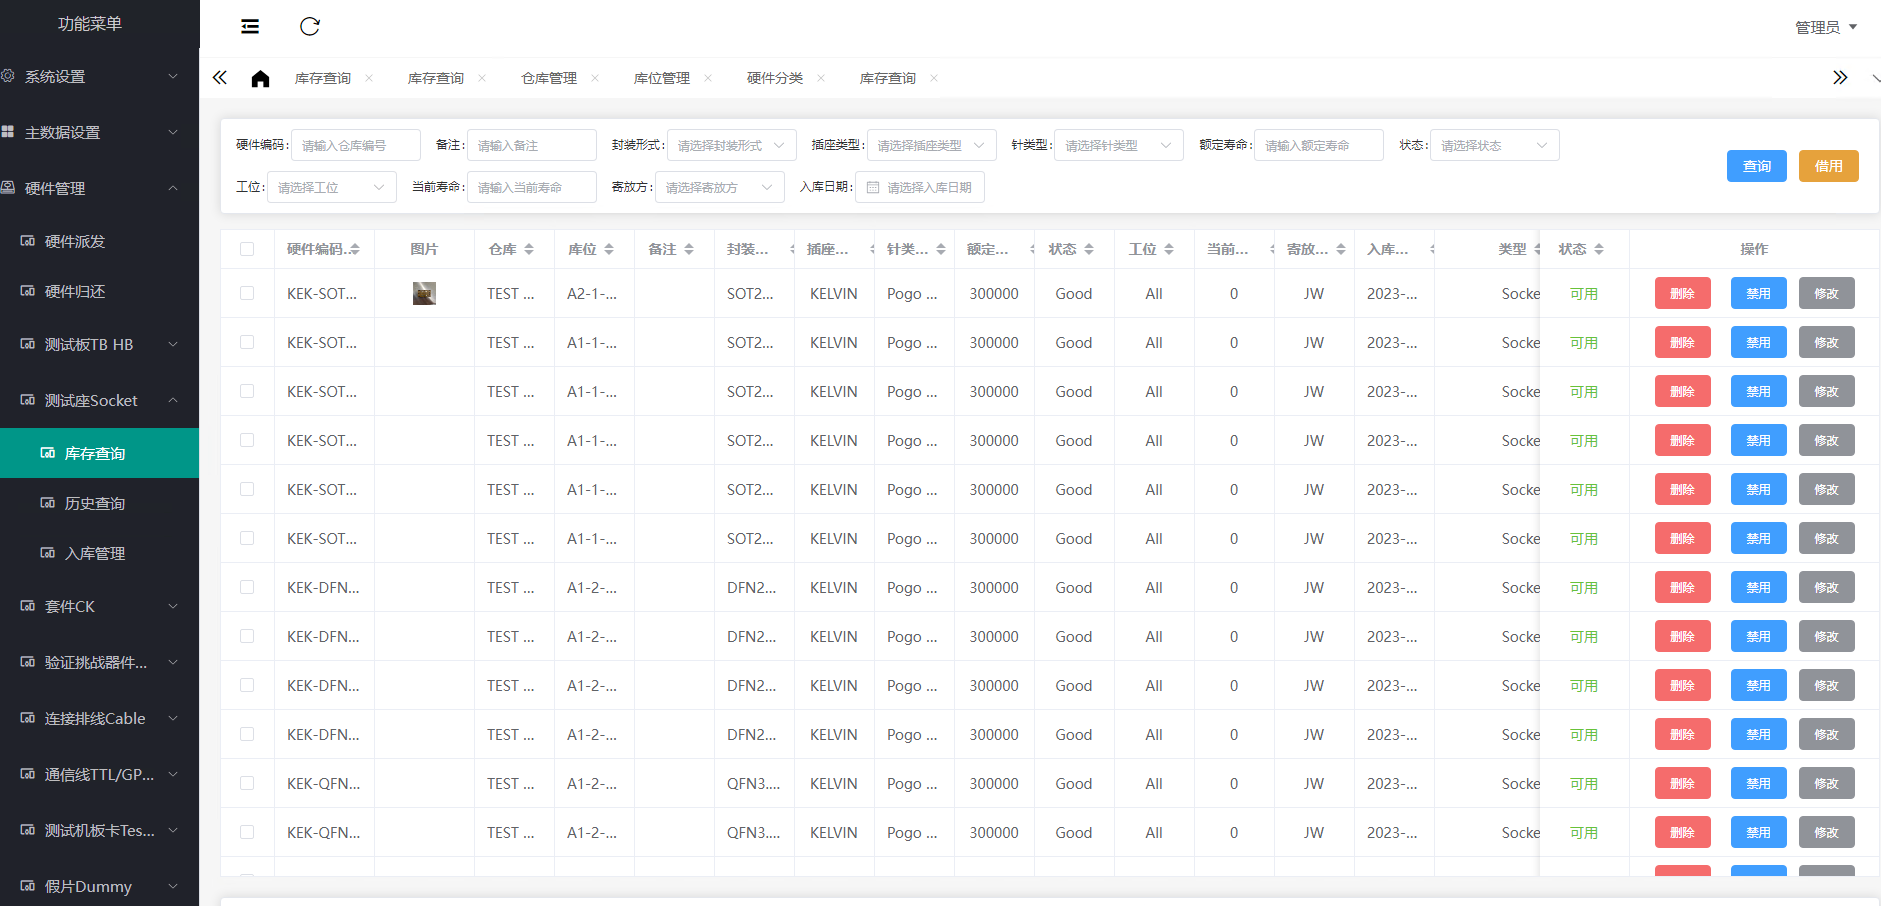Click the orange 借用 button

pos(1828,166)
